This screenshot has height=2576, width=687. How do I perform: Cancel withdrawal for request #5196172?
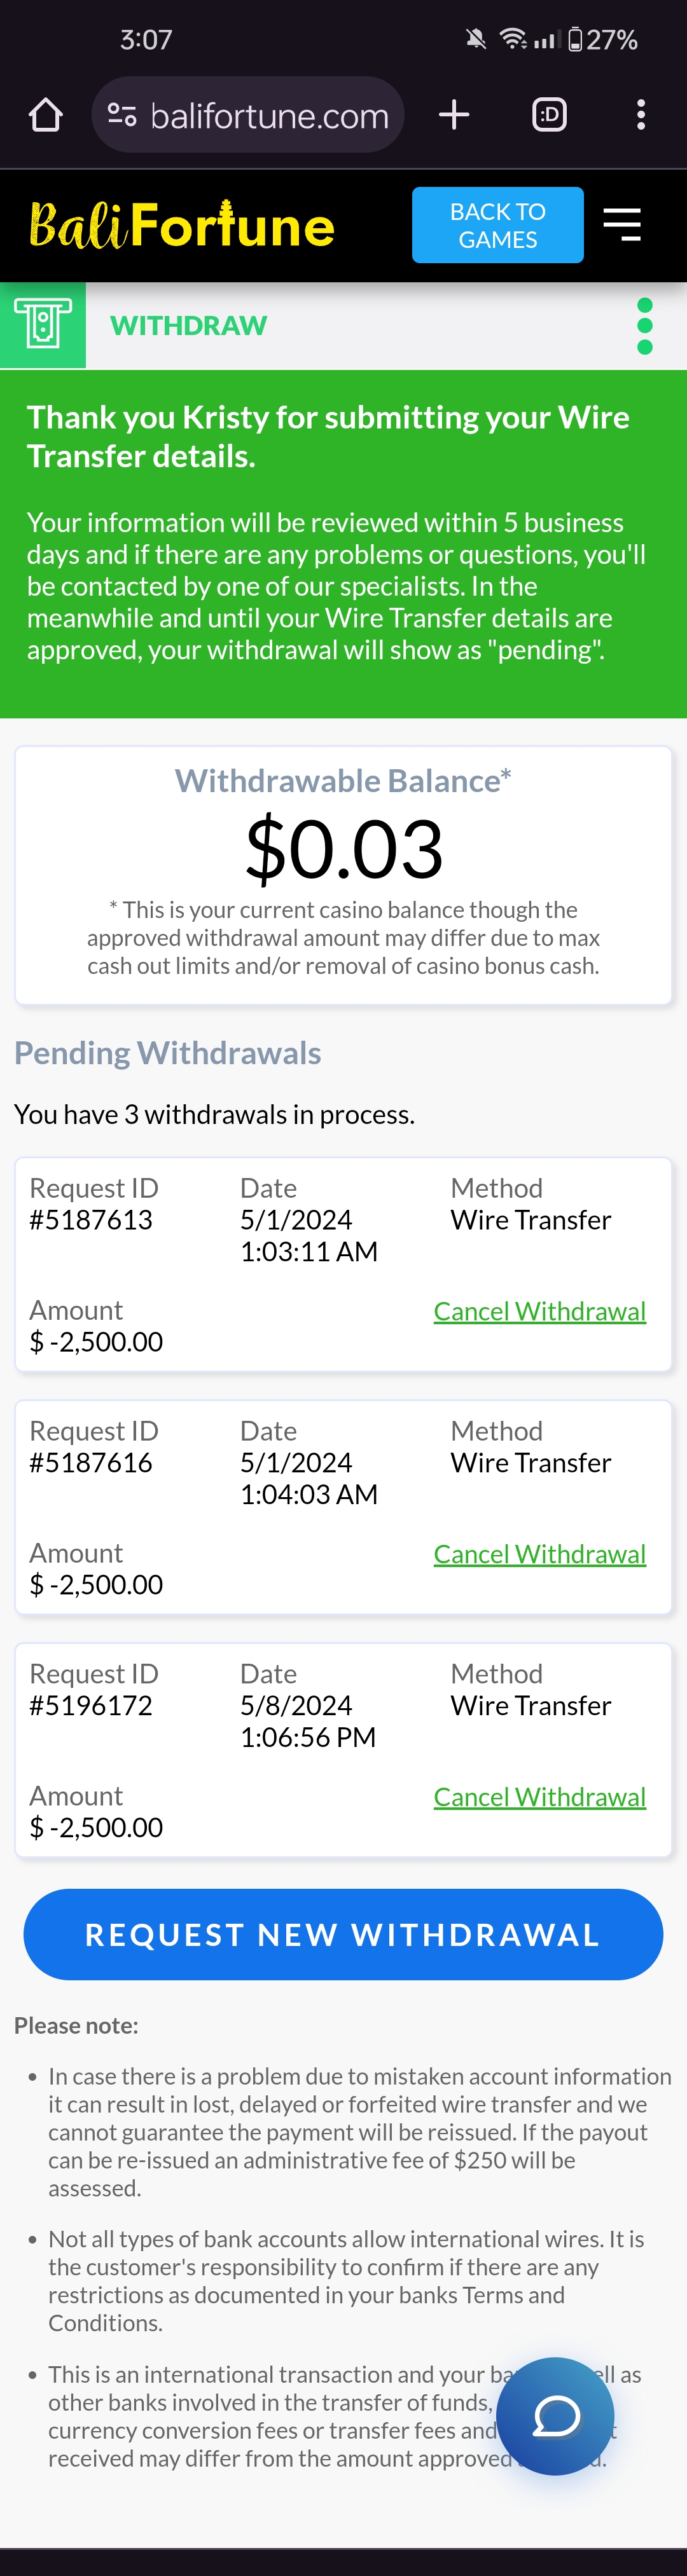[540, 1797]
